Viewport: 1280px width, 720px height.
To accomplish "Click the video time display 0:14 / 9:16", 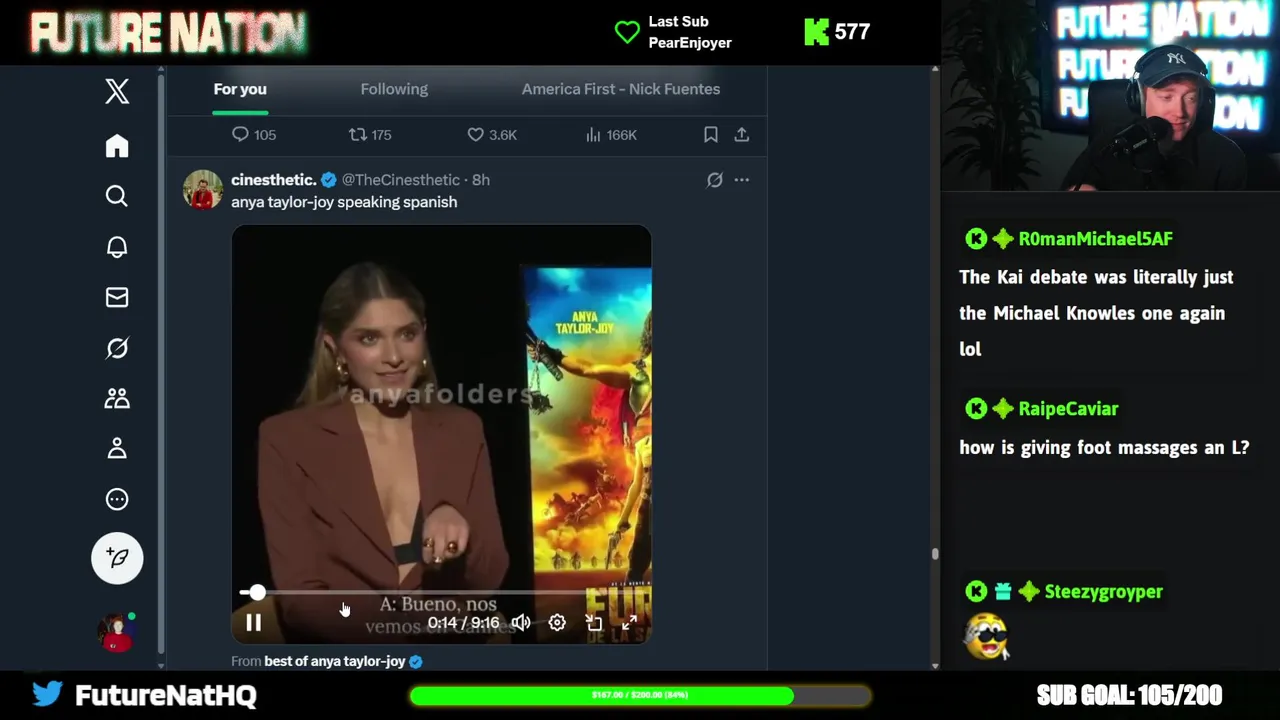I will [x=463, y=623].
